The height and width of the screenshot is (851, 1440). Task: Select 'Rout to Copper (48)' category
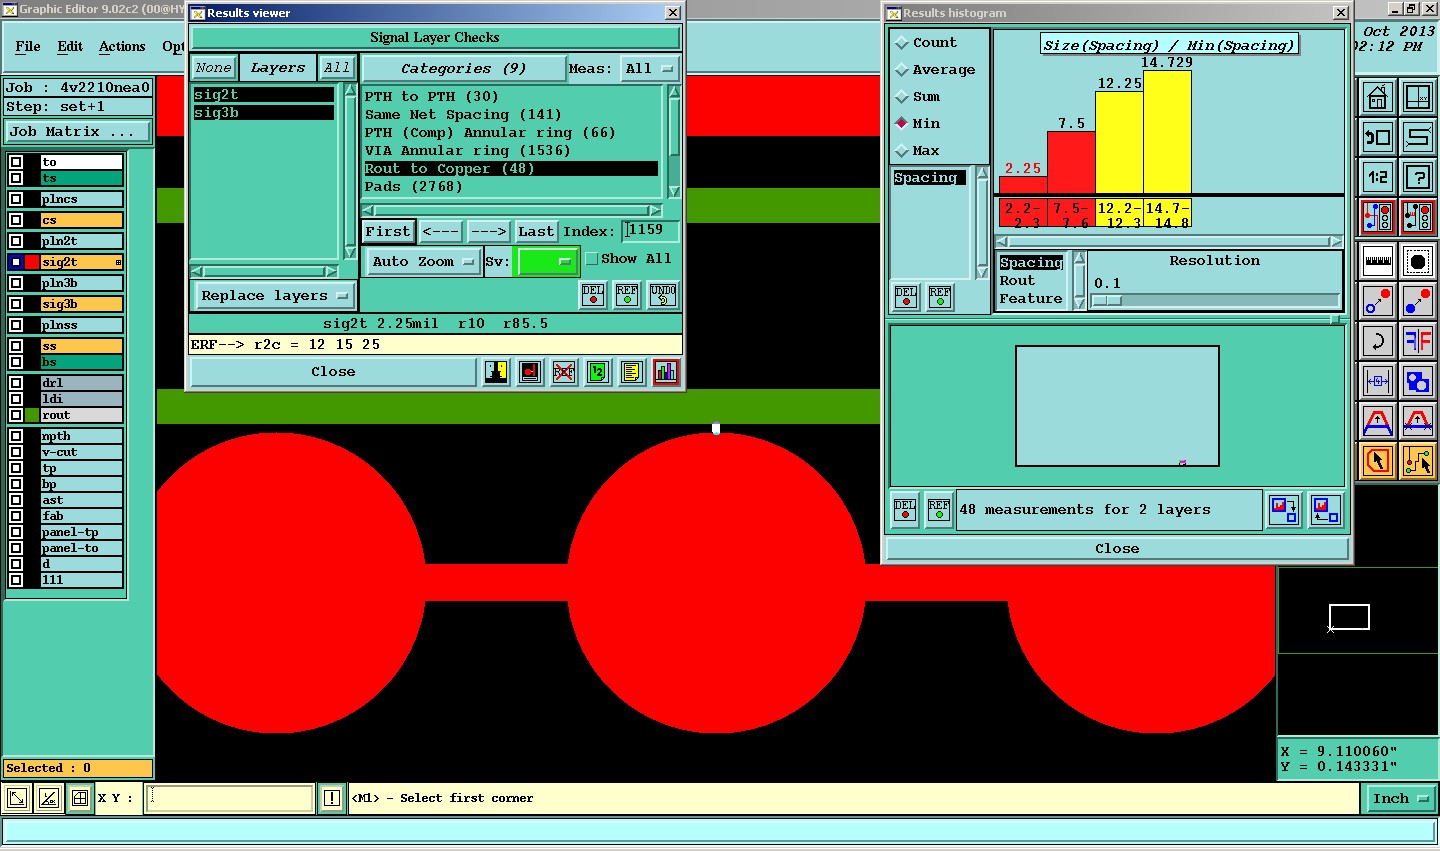[x=511, y=169]
